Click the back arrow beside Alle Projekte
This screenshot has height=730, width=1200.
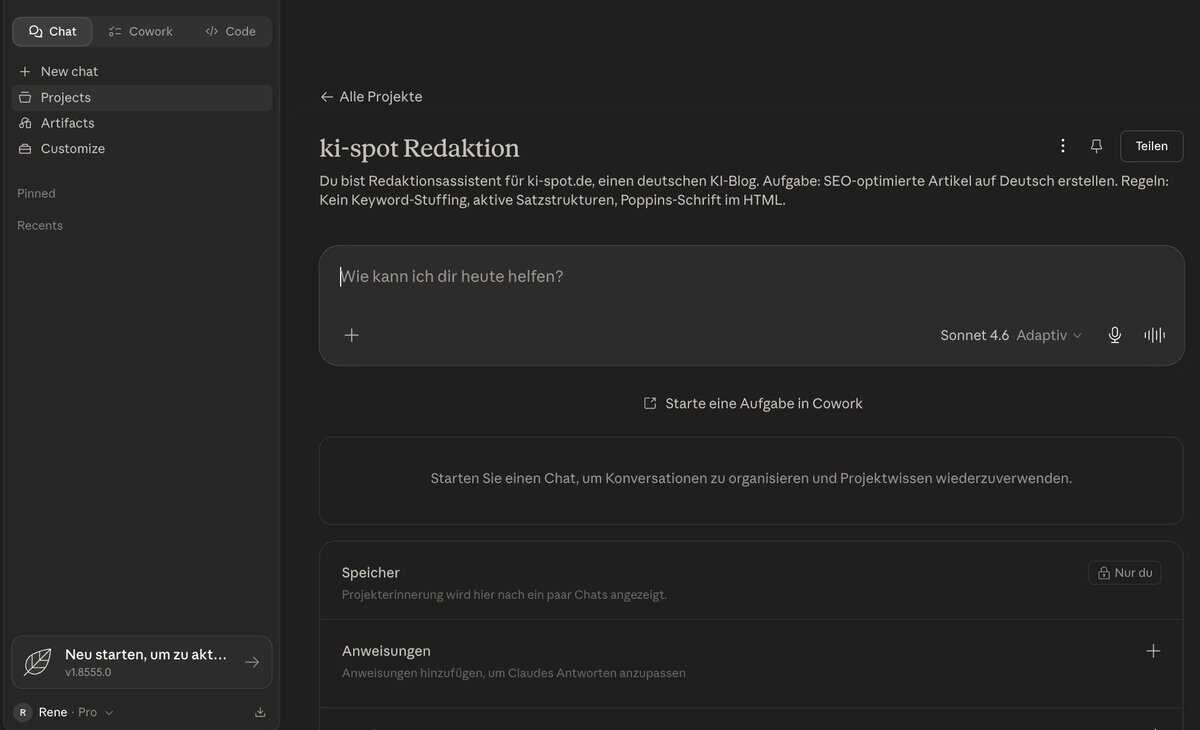pyautogui.click(x=326, y=97)
